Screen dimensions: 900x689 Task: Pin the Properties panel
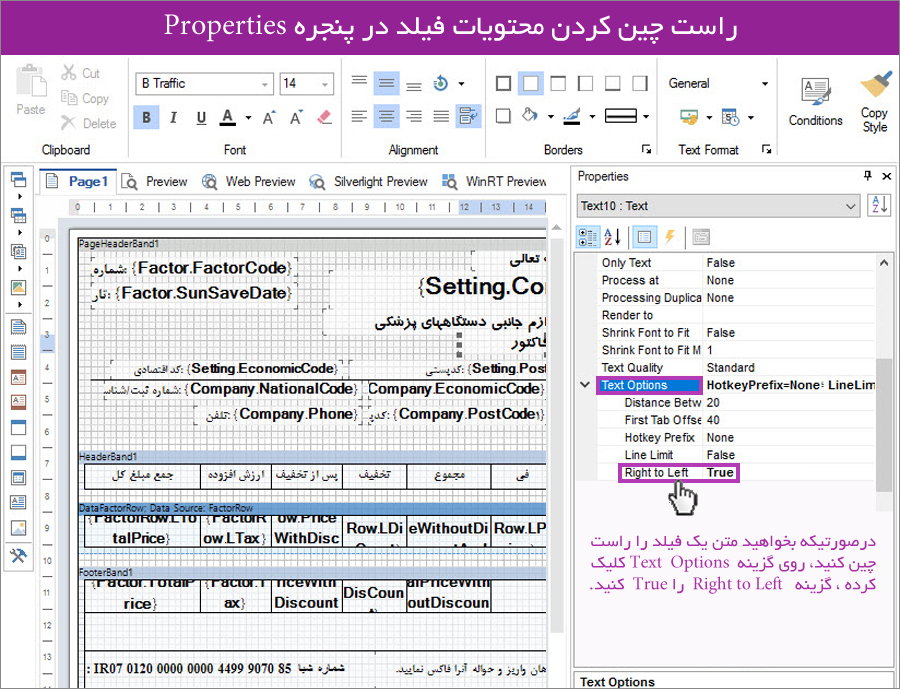click(867, 177)
